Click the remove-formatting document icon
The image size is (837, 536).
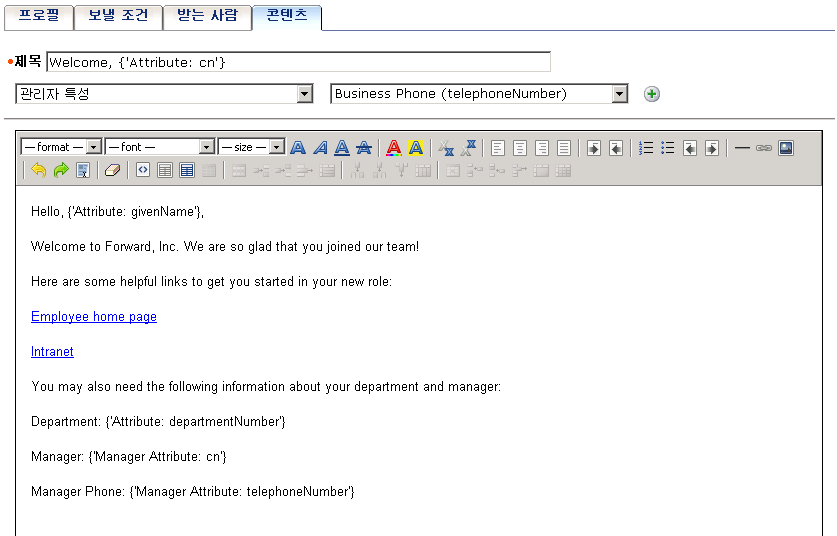pyautogui.click(x=83, y=170)
